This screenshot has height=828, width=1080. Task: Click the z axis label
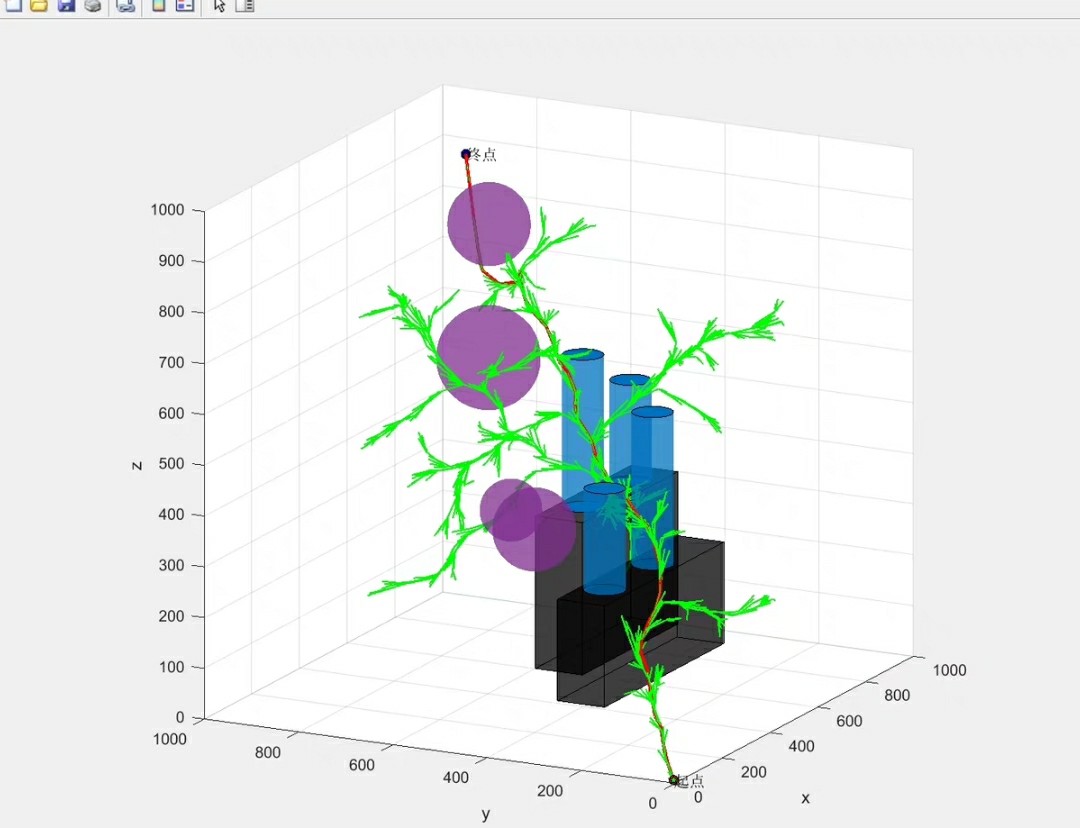pos(136,466)
